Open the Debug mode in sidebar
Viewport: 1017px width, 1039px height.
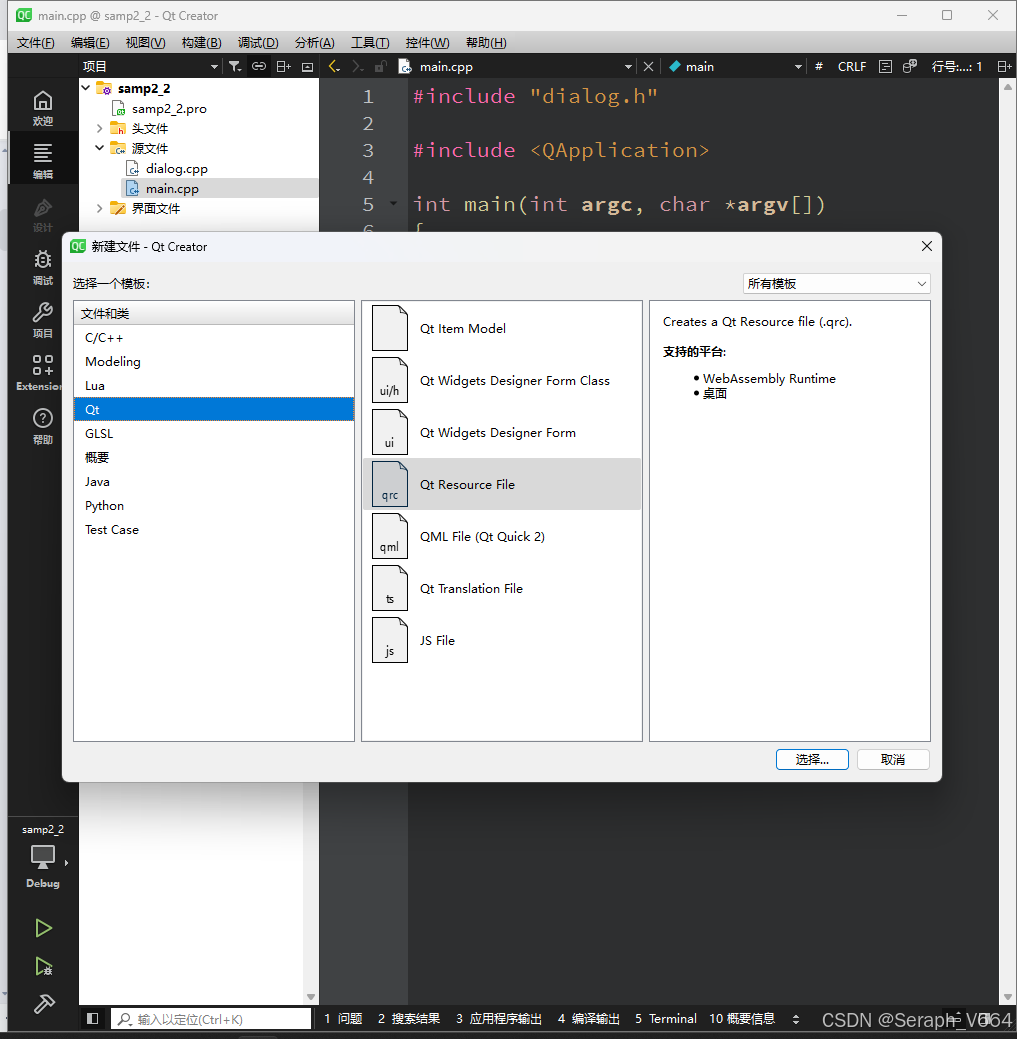click(x=43, y=267)
